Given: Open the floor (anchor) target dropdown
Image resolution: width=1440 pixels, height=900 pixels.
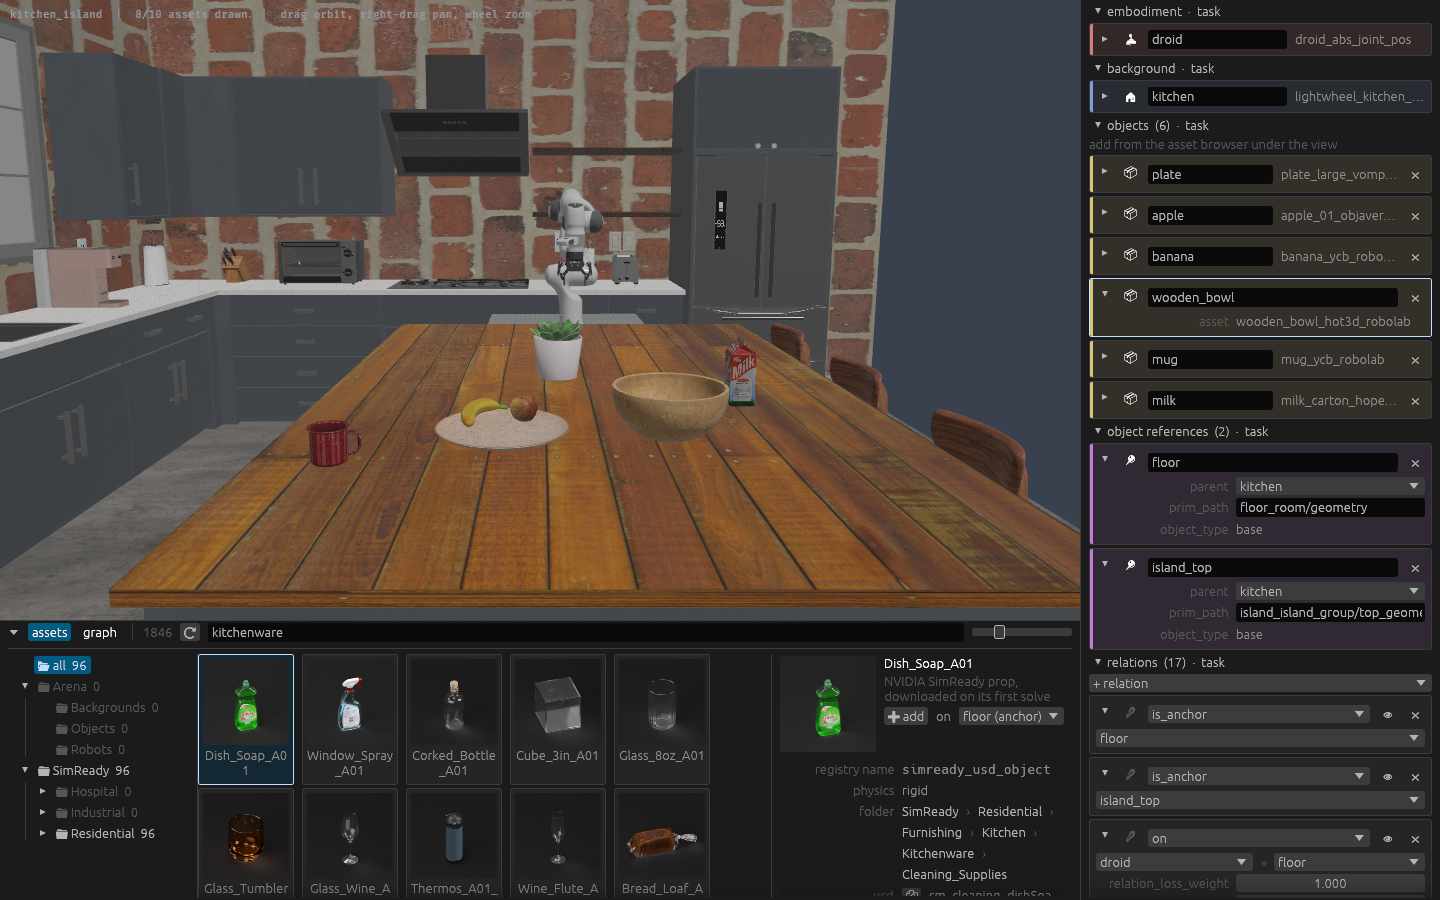Looking at the screenshot, I should [x=1011, y=716].
